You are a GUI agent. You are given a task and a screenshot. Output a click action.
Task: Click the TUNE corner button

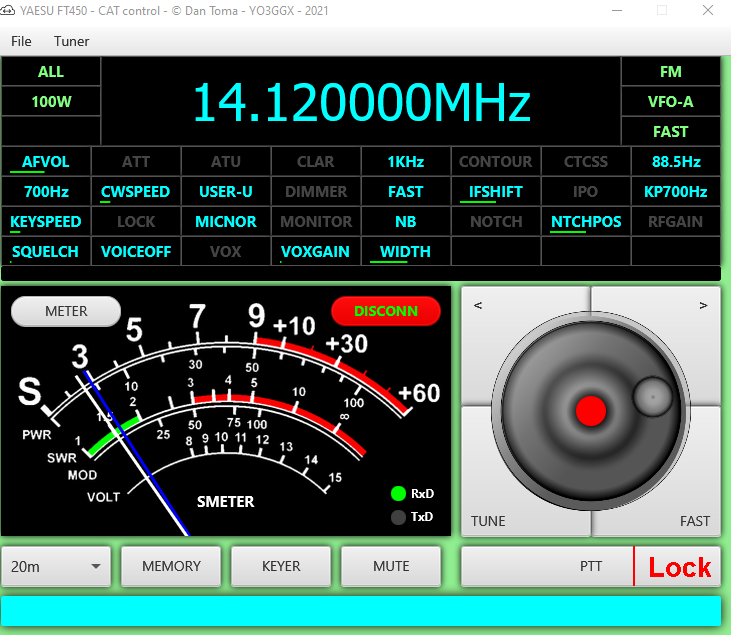point(488,521)
